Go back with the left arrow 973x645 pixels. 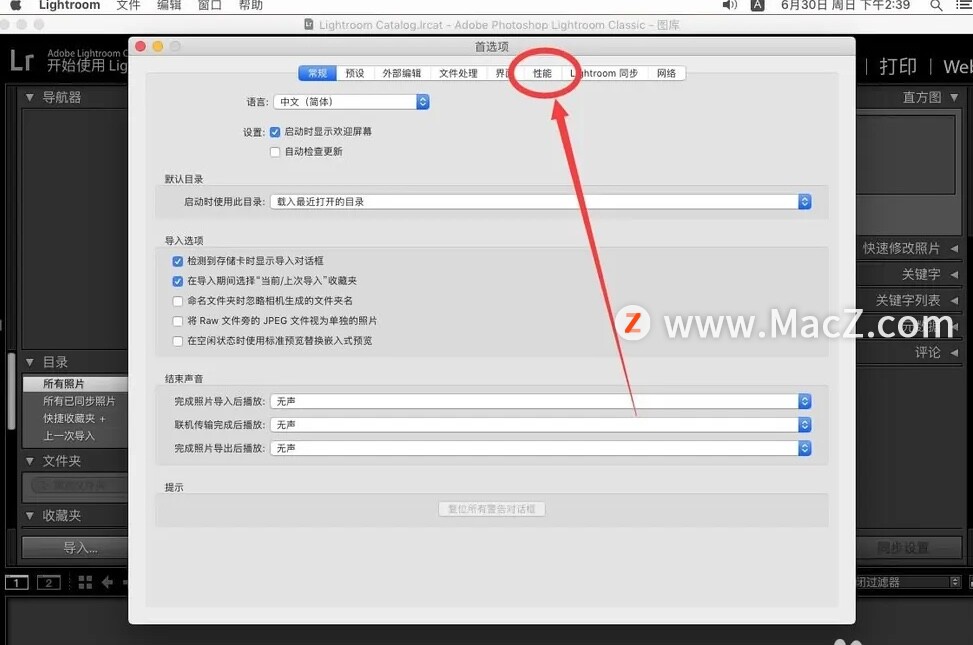(107, 582)
